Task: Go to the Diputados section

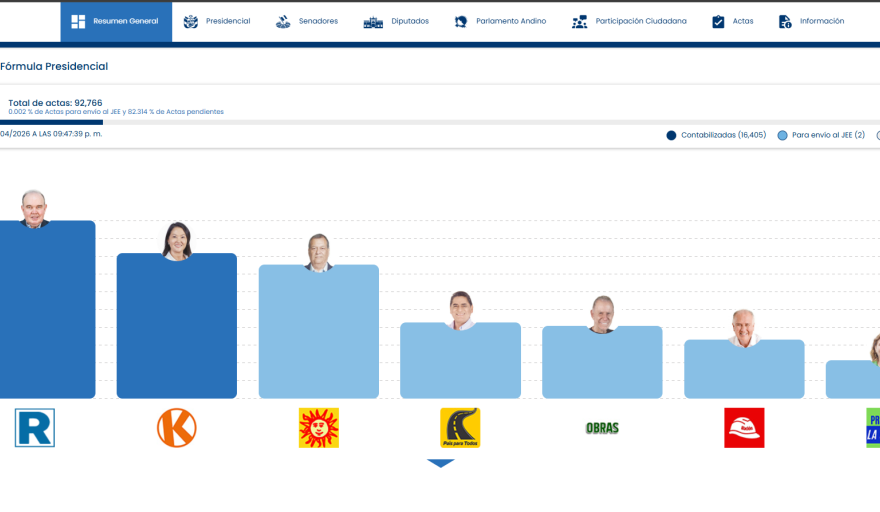Action: tap(397, 21)
